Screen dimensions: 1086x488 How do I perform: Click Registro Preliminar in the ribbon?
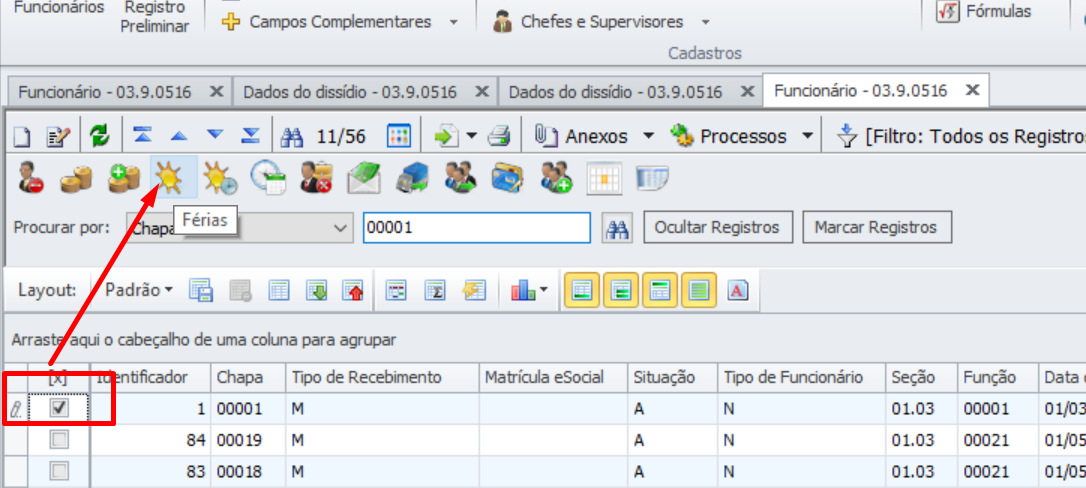click(154, 17)
